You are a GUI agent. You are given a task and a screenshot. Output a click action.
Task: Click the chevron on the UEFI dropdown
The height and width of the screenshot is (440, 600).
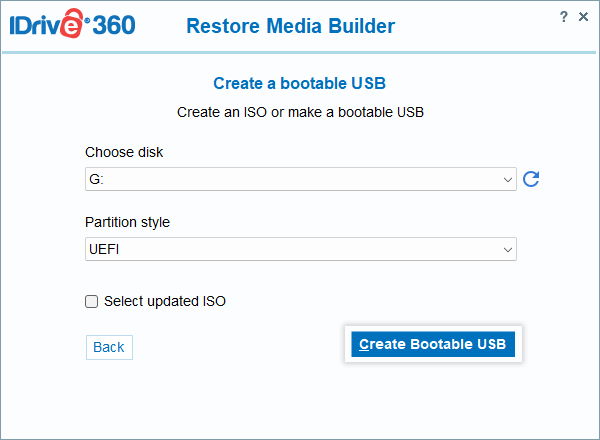(508, 249)
